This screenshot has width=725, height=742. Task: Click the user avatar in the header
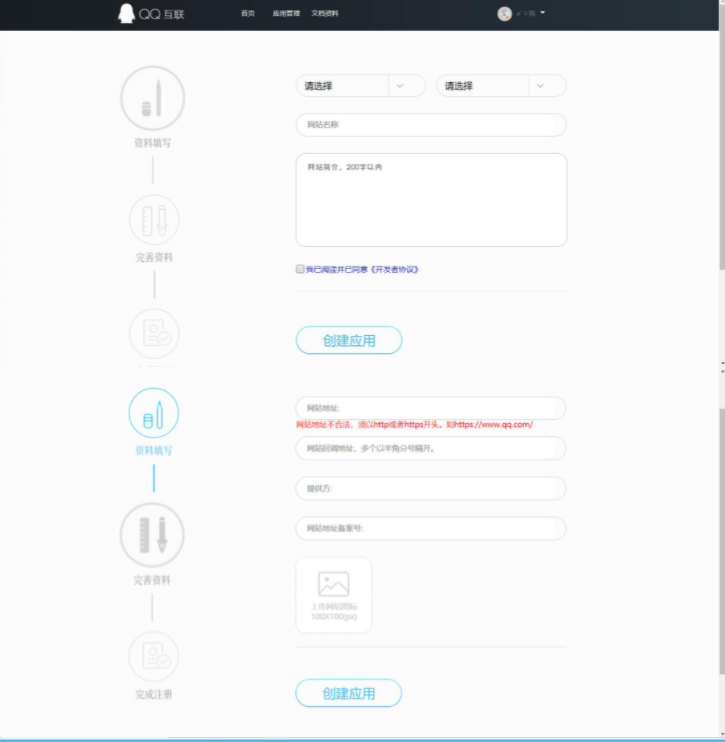pos(505,13)
